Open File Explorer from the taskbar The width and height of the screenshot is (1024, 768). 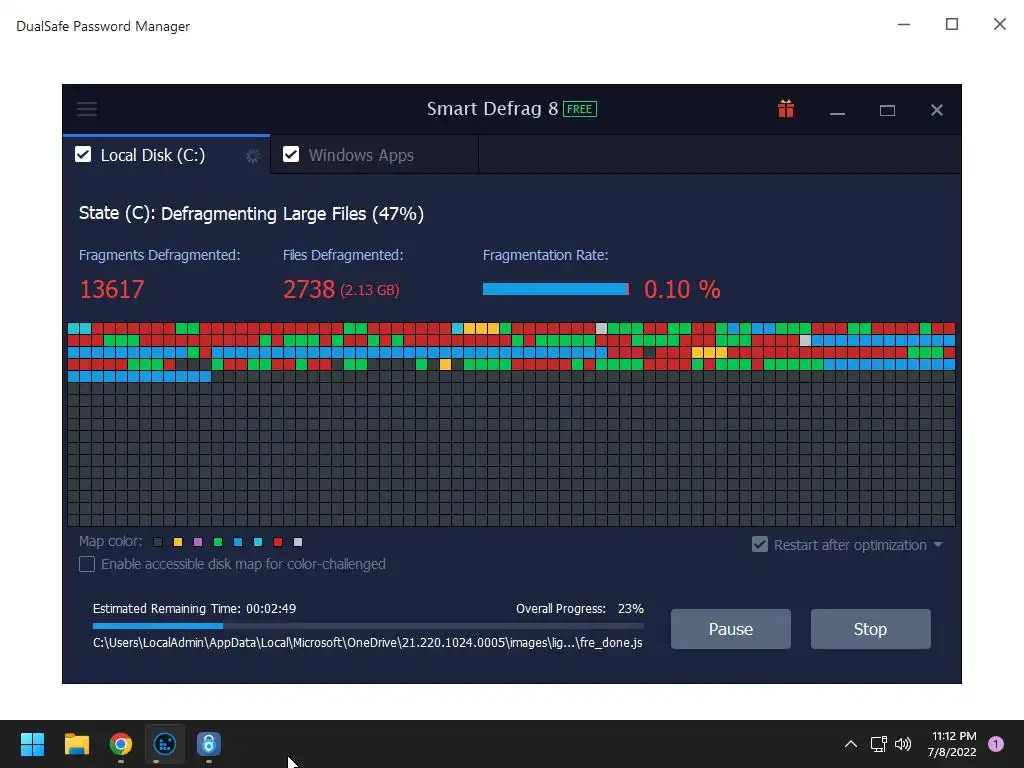76,744
